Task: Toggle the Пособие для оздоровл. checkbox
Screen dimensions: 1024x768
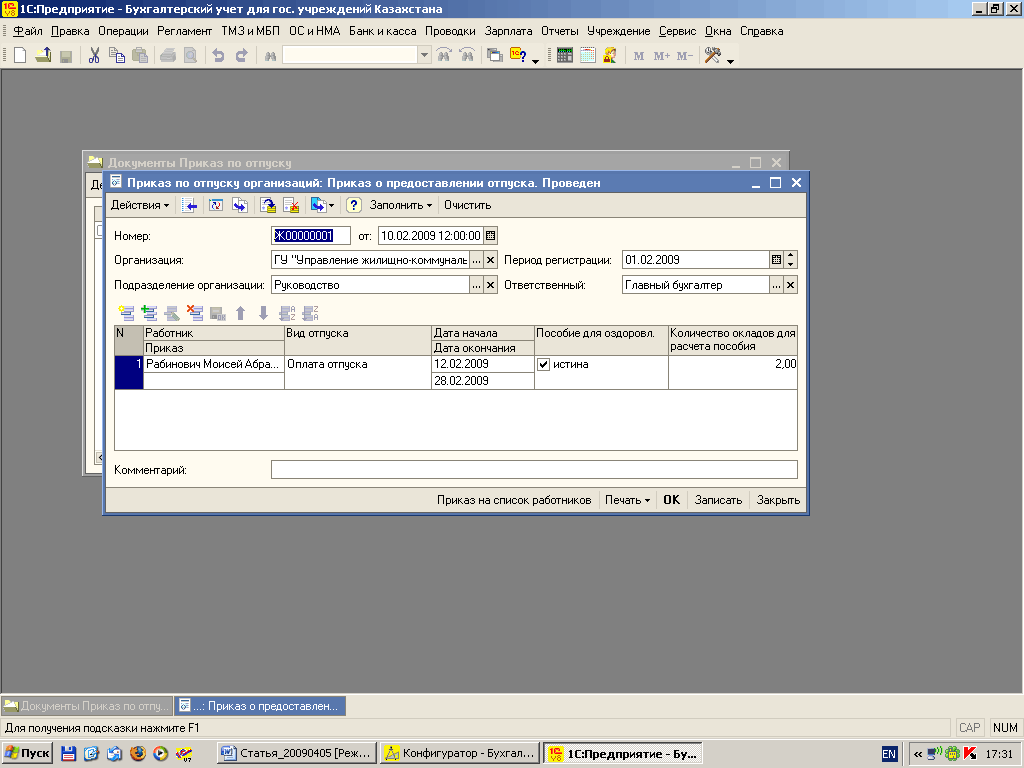Action: point(543,364)
